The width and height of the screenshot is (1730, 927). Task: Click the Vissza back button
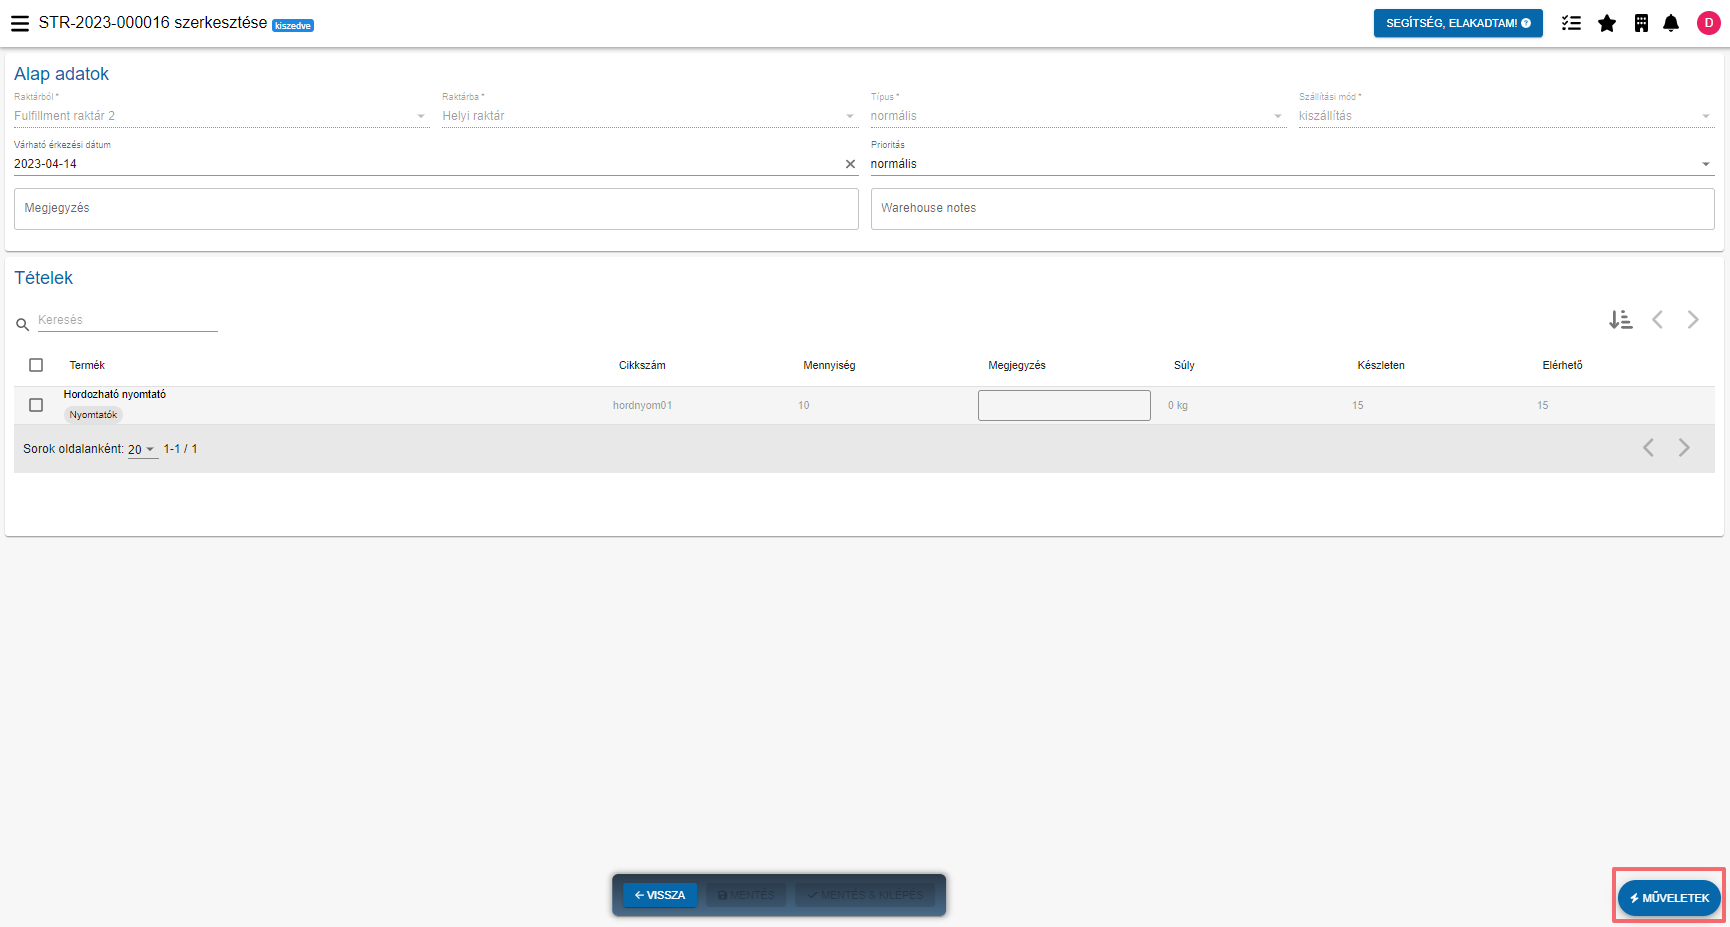[660, 895]
